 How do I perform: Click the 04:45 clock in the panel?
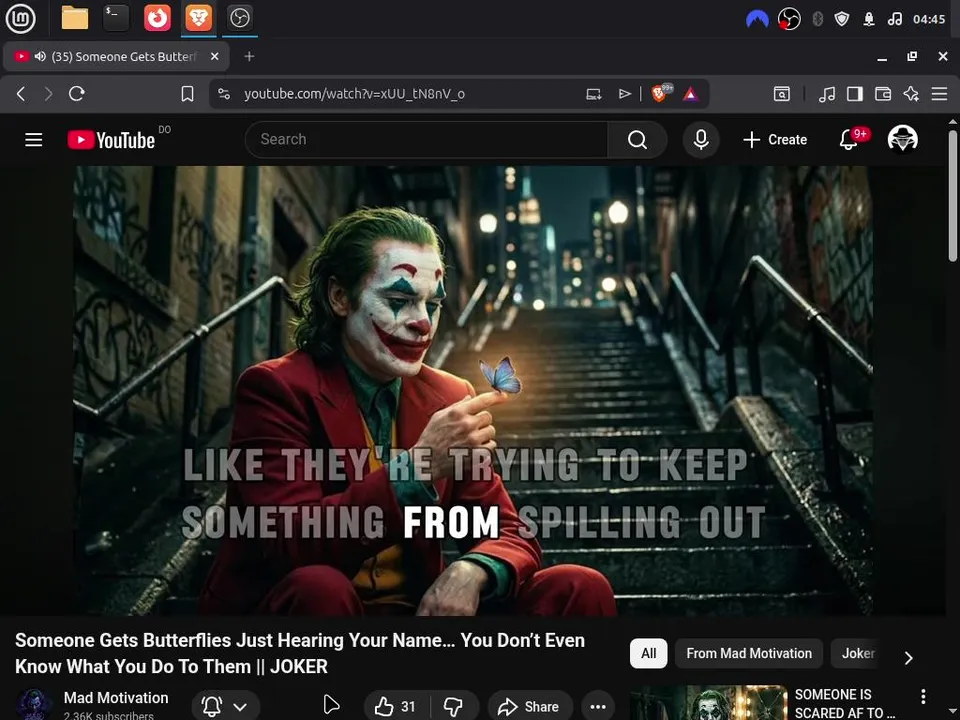coord(929,19)
